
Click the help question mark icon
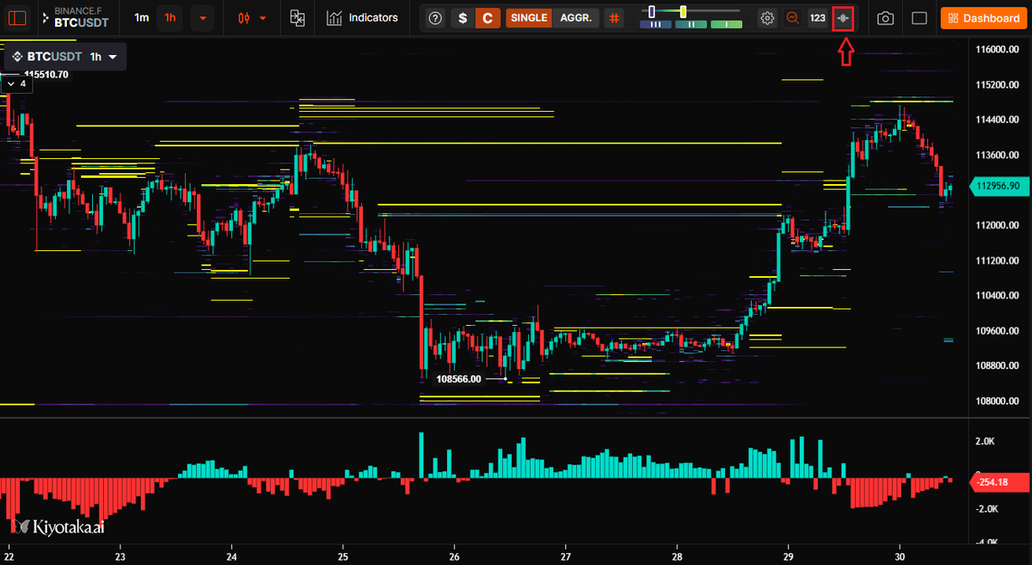click(435, 18)
